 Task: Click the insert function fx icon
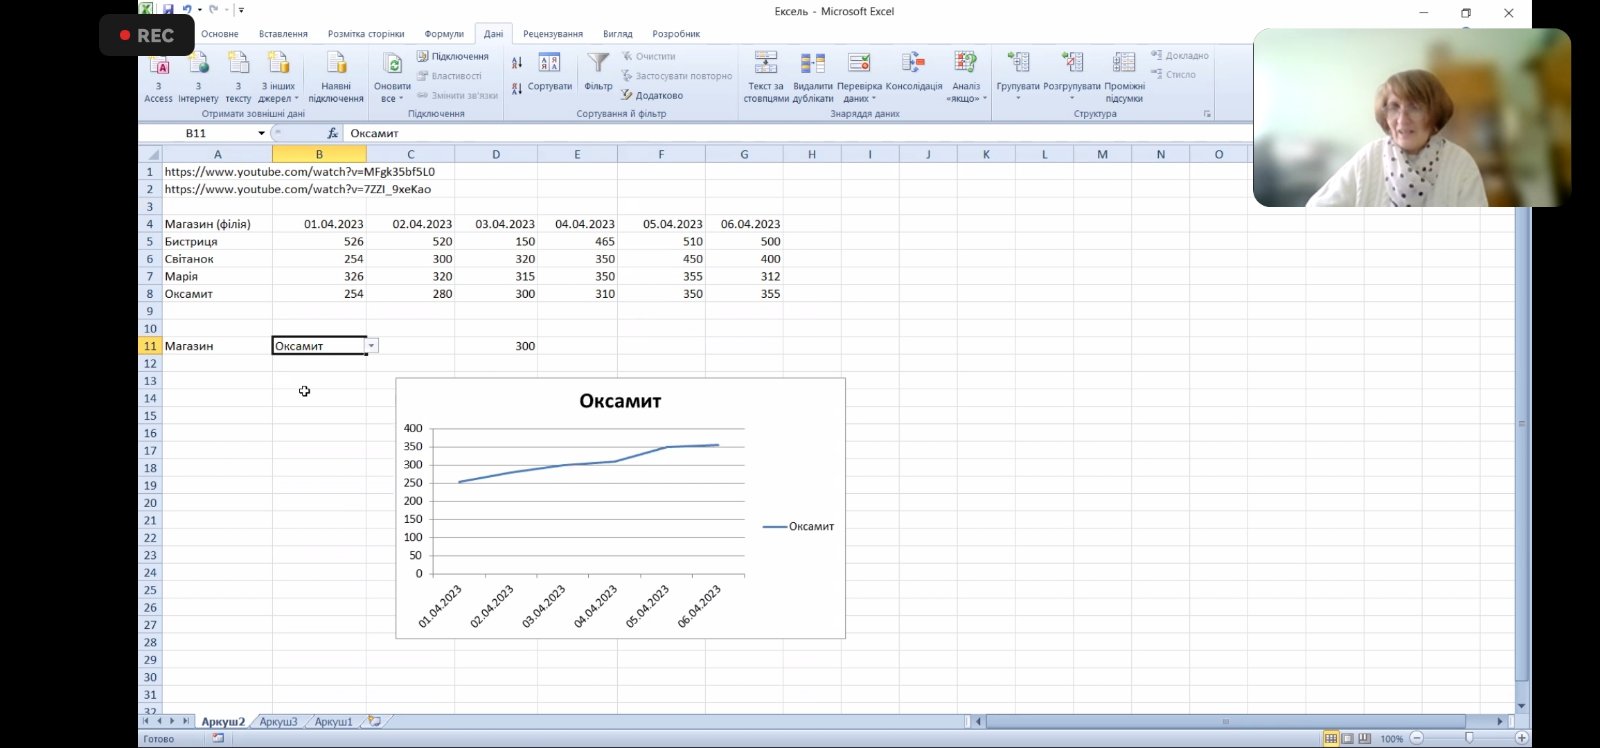click(x=332, y=133)
